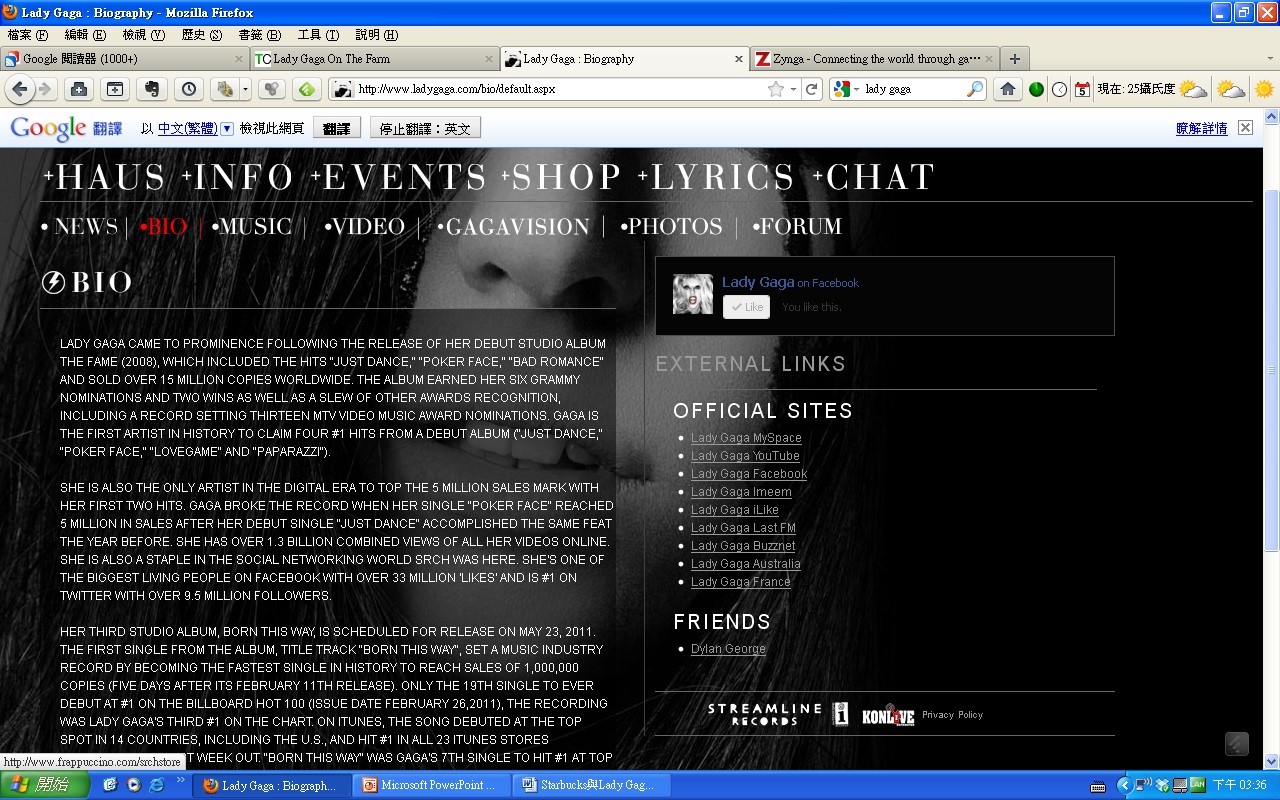This screenshot has width=1280, height=800.
Task: Open the LYRICS navigation item
Action: point(717,178)
